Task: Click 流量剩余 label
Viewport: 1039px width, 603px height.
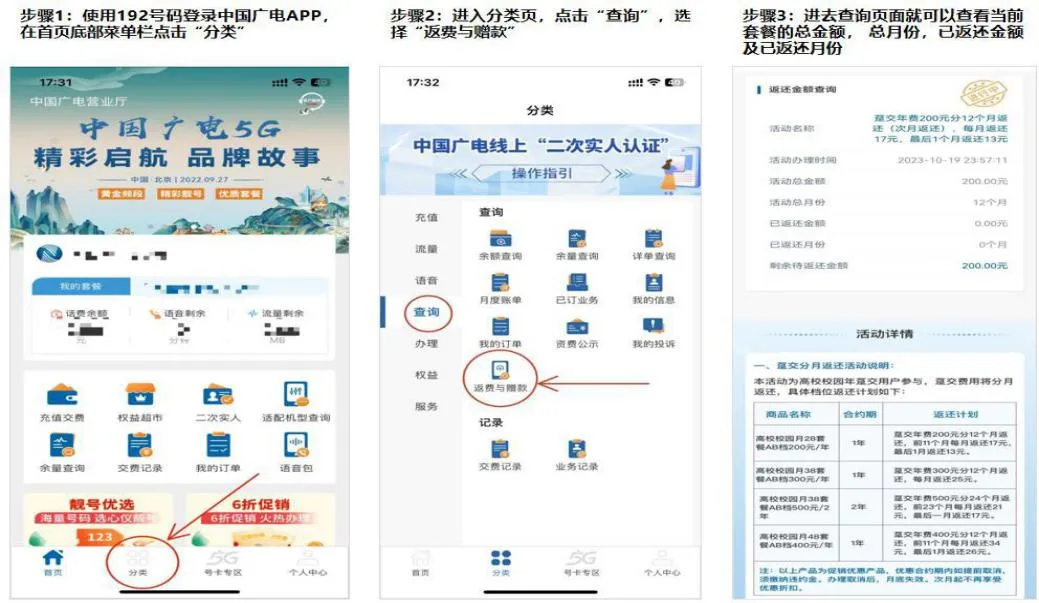Action: click(x=282, y=313)
